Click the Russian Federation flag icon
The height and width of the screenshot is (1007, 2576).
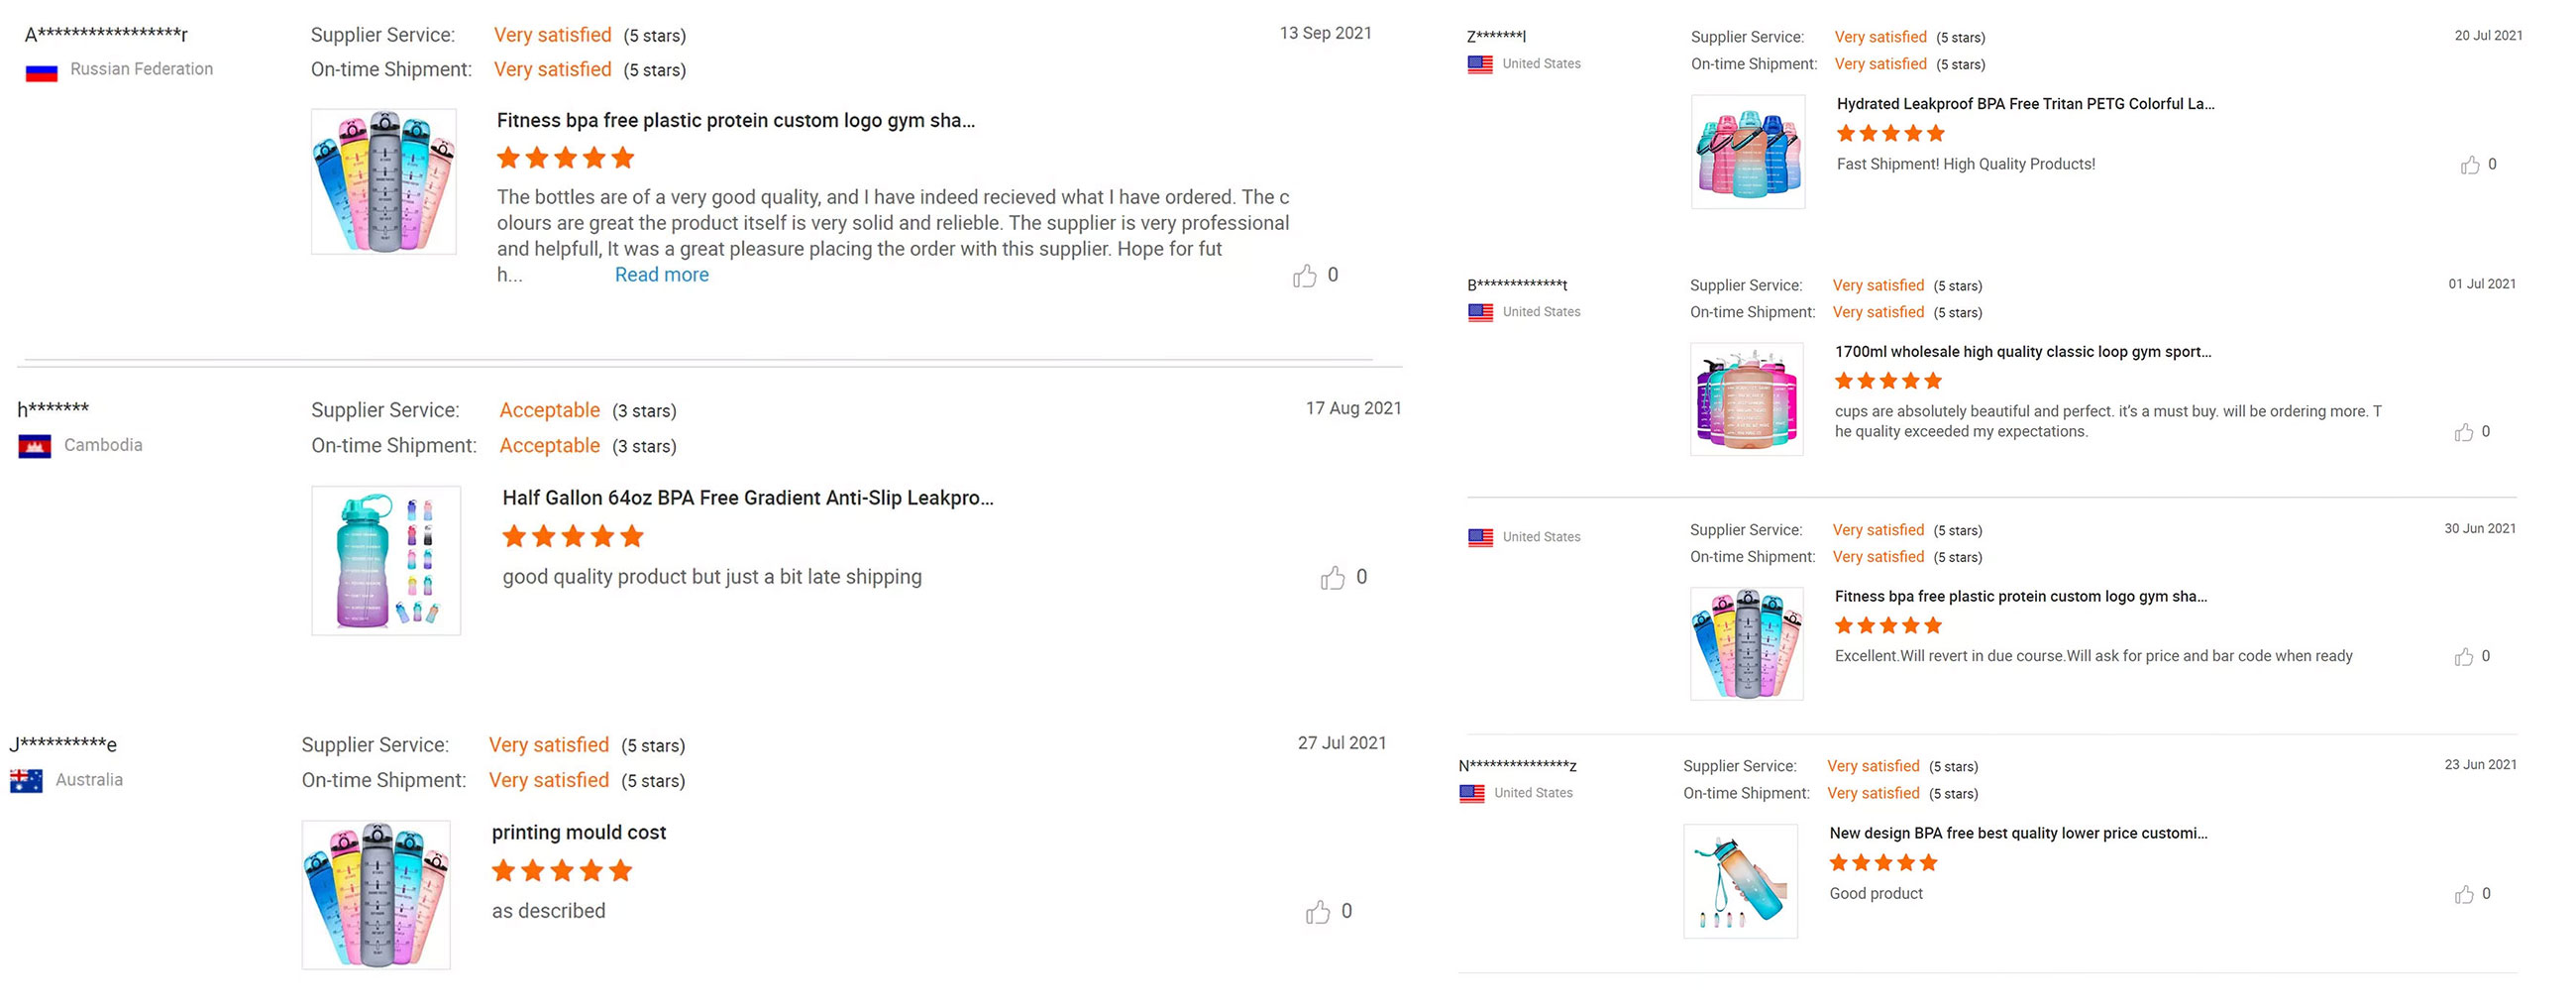(41, 71)
